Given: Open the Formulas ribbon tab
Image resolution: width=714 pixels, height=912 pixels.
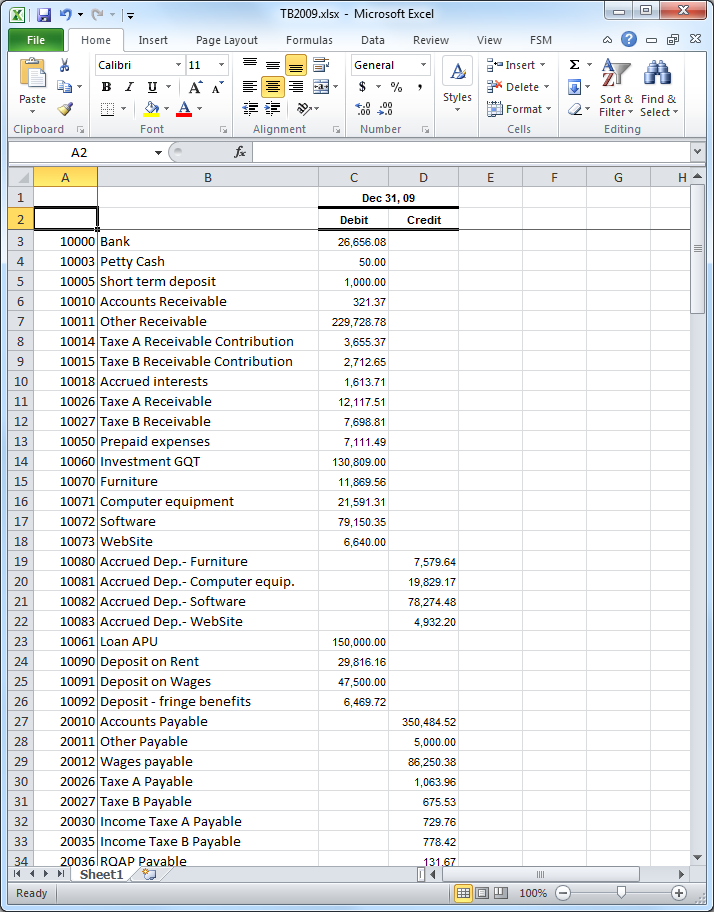Looking at the screenshot, I should click(x=309, y=40).
